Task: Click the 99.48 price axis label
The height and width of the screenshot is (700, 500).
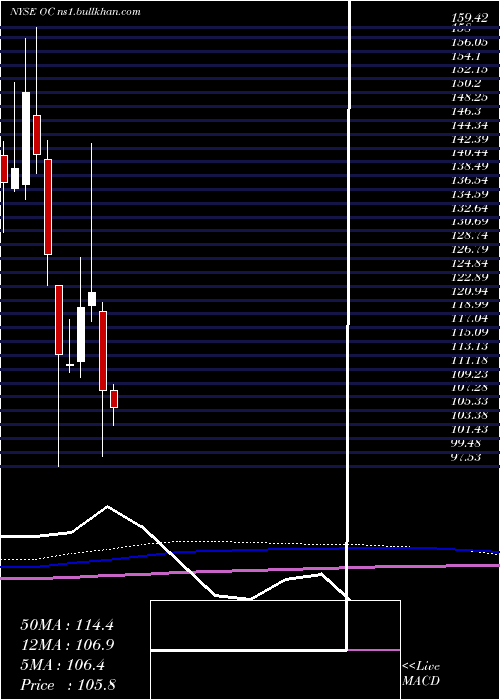Action: [x=466, y=443]
